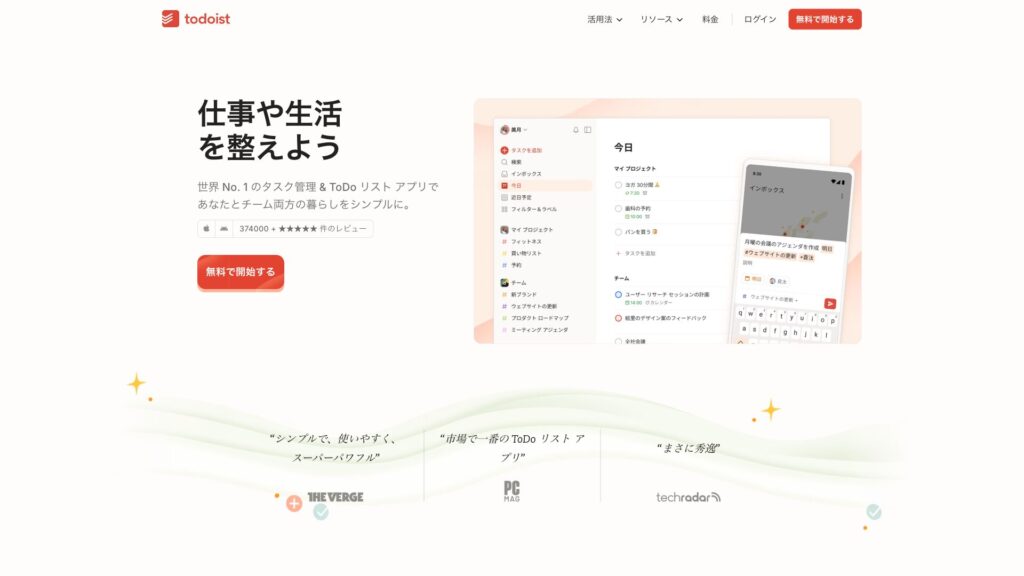Click the Todoist logo in the header
The height and width of the screenshot is (576, 1024).
click(196, 19)
